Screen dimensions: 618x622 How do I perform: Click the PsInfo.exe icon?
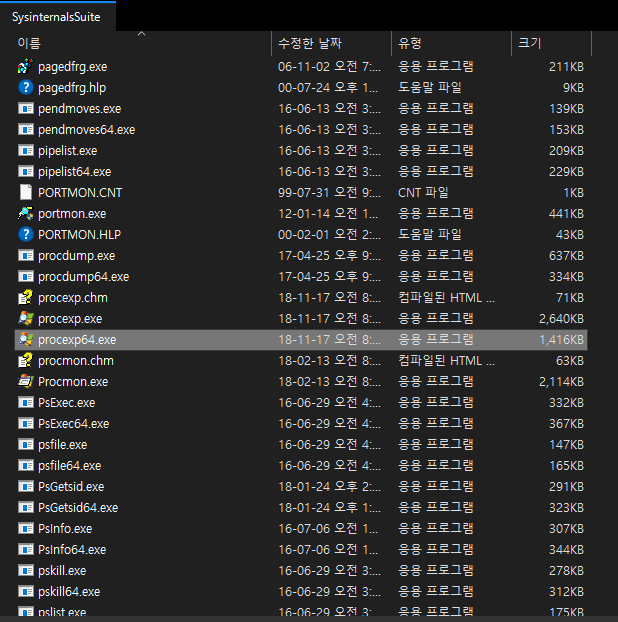point(26,529)
